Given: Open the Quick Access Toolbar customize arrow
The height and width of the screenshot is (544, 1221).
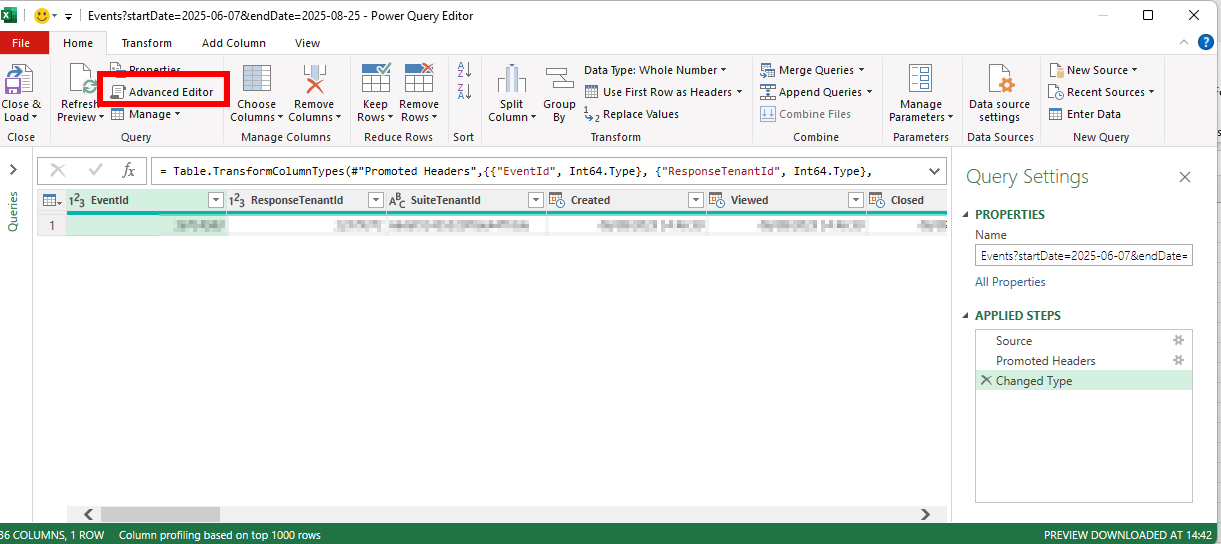Looking at the screenshot, I should (68, 17).
